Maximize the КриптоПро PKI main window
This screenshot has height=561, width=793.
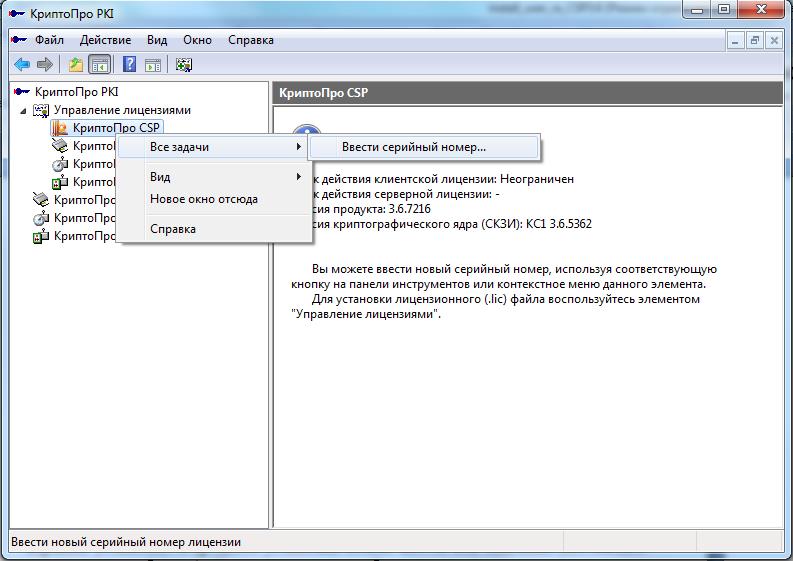724,9
